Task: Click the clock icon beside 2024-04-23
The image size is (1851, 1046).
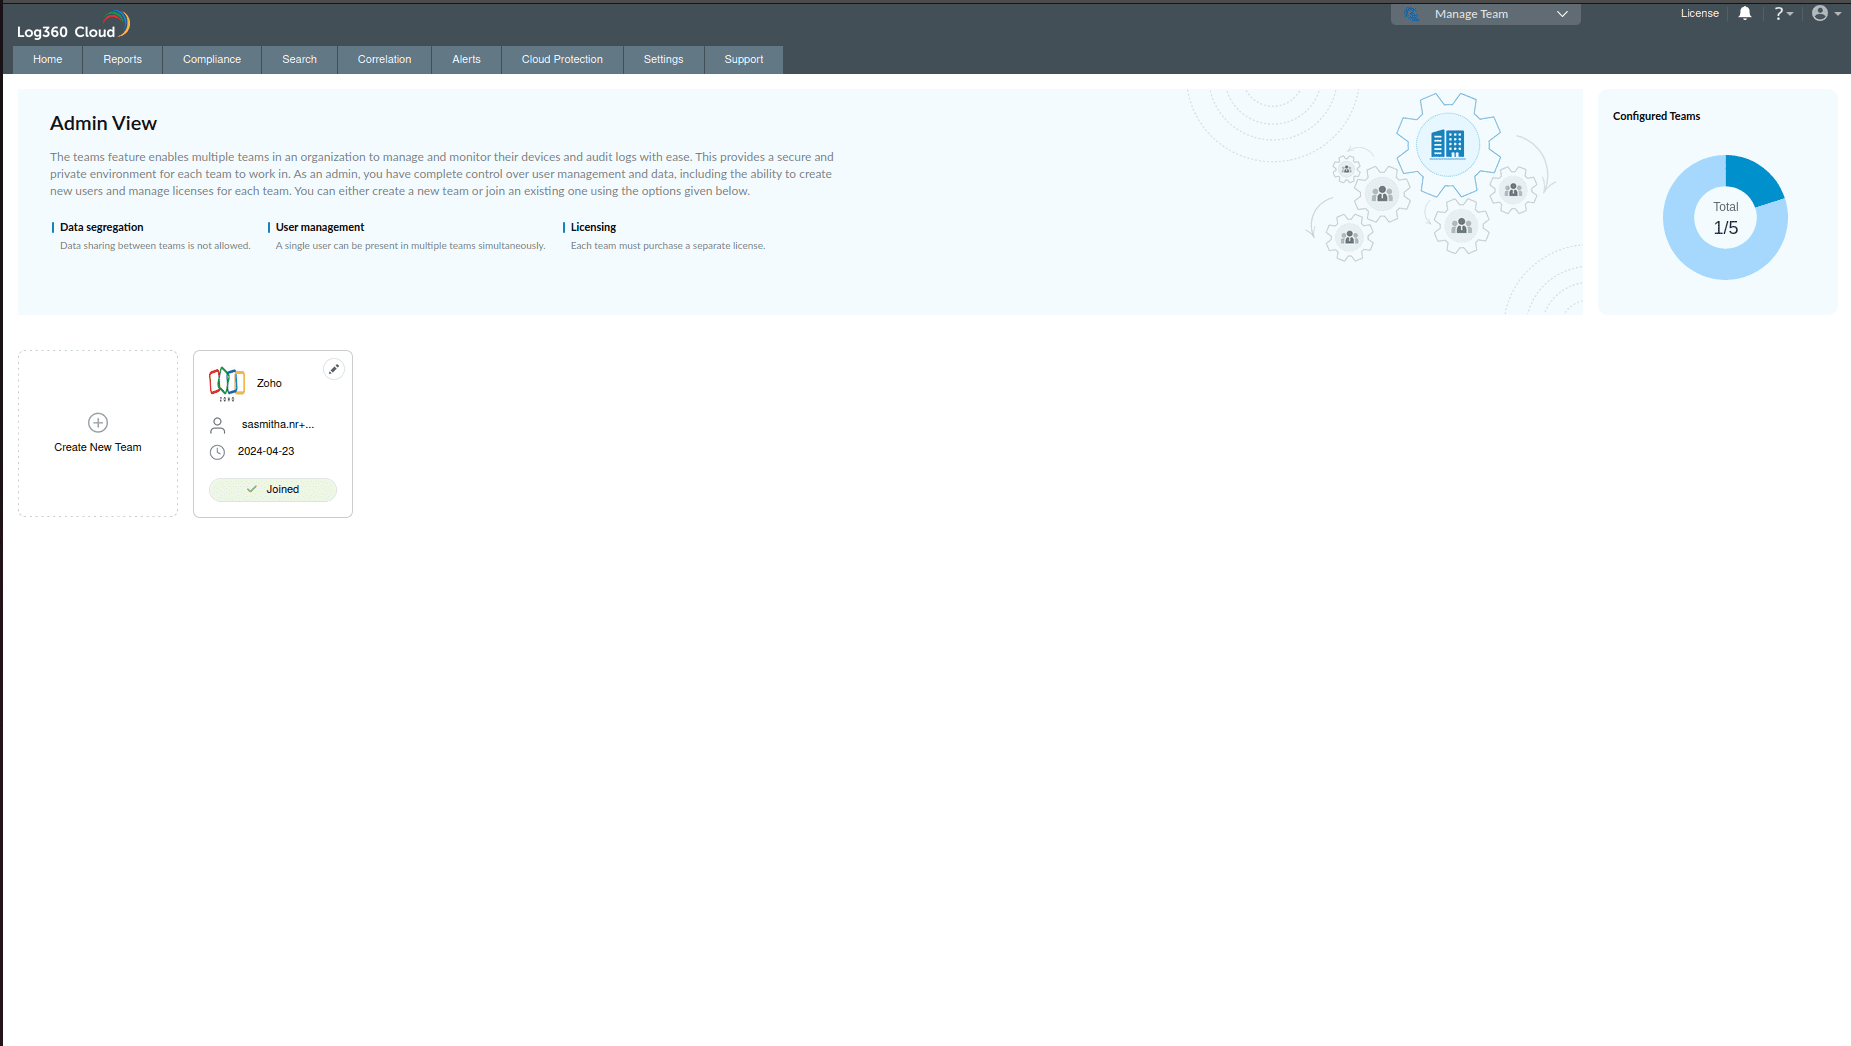Action: (x=217, y=452)
